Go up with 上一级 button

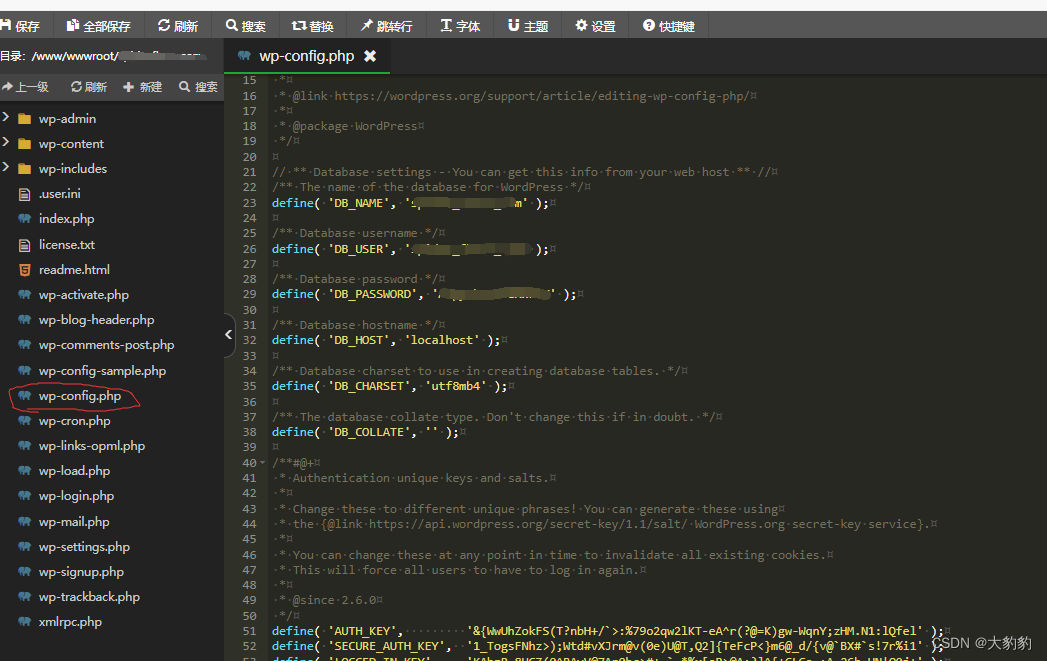point(25,87)
